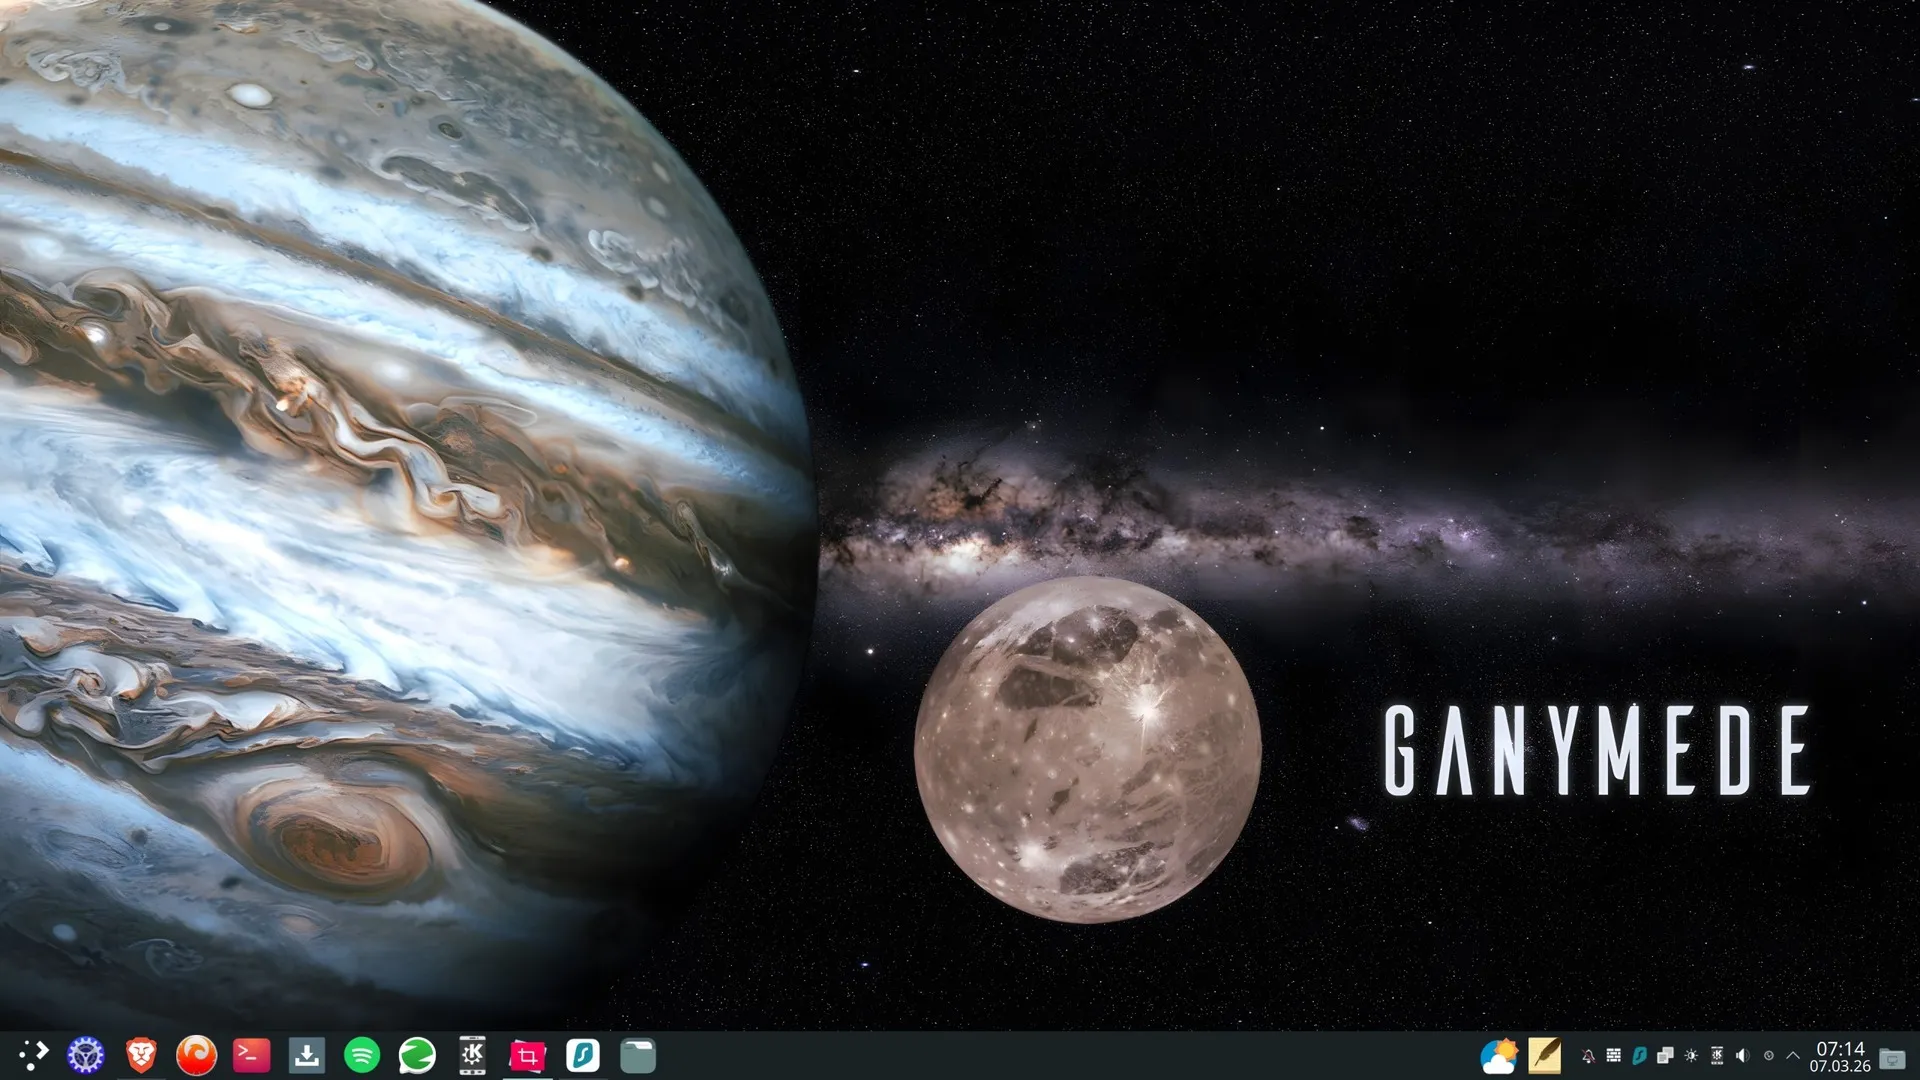Launch Spotify from the taskbar

tap(362, 1055)
